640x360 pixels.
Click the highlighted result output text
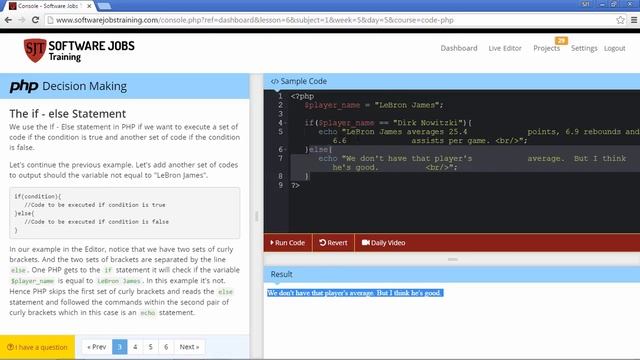pyautogui.click(x=355, y=293)
